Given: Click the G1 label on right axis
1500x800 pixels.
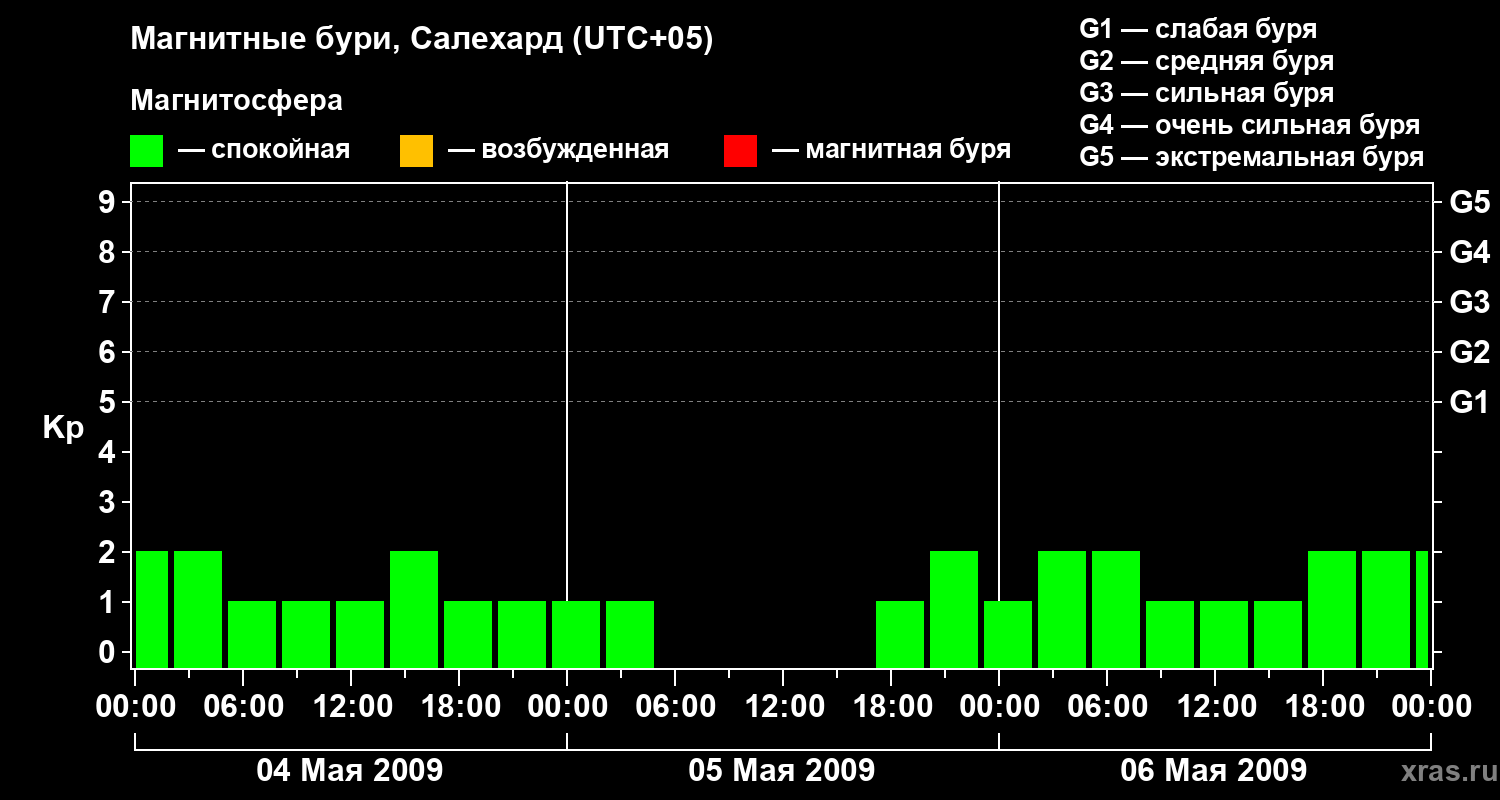Looking at the screenshot, I should coord(1470,402).
